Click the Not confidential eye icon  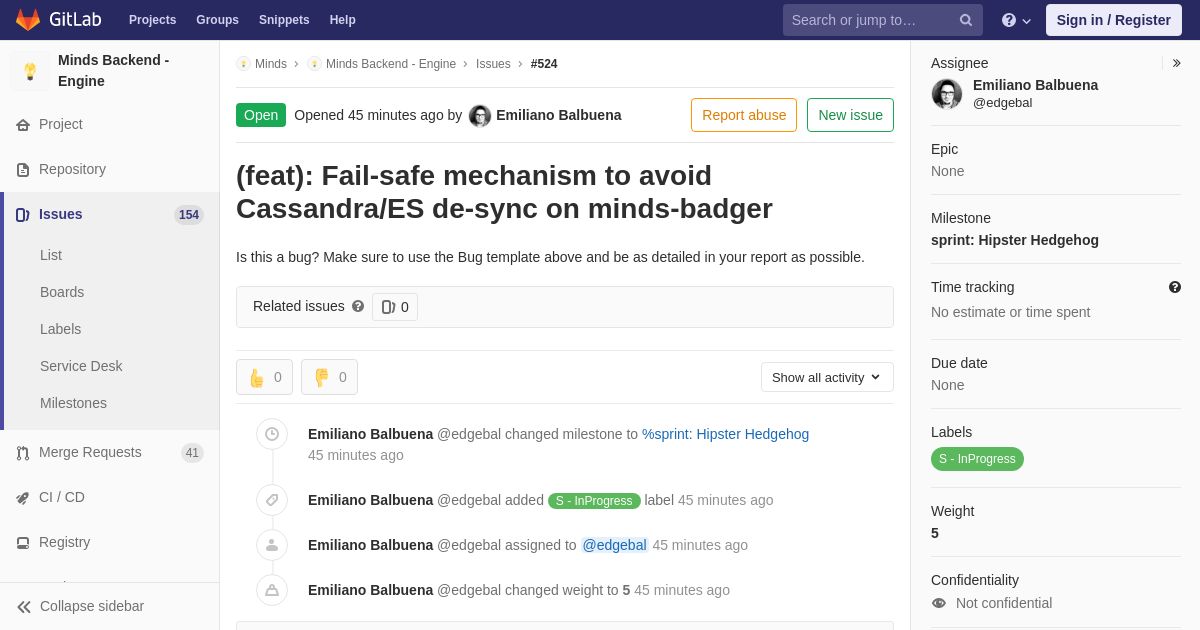[x=939, y=603]
